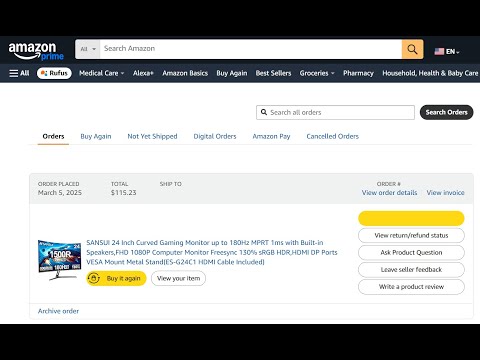Click the unlabeled yellow order action button
The image size is (480, 360).
[x=411, y=218]
